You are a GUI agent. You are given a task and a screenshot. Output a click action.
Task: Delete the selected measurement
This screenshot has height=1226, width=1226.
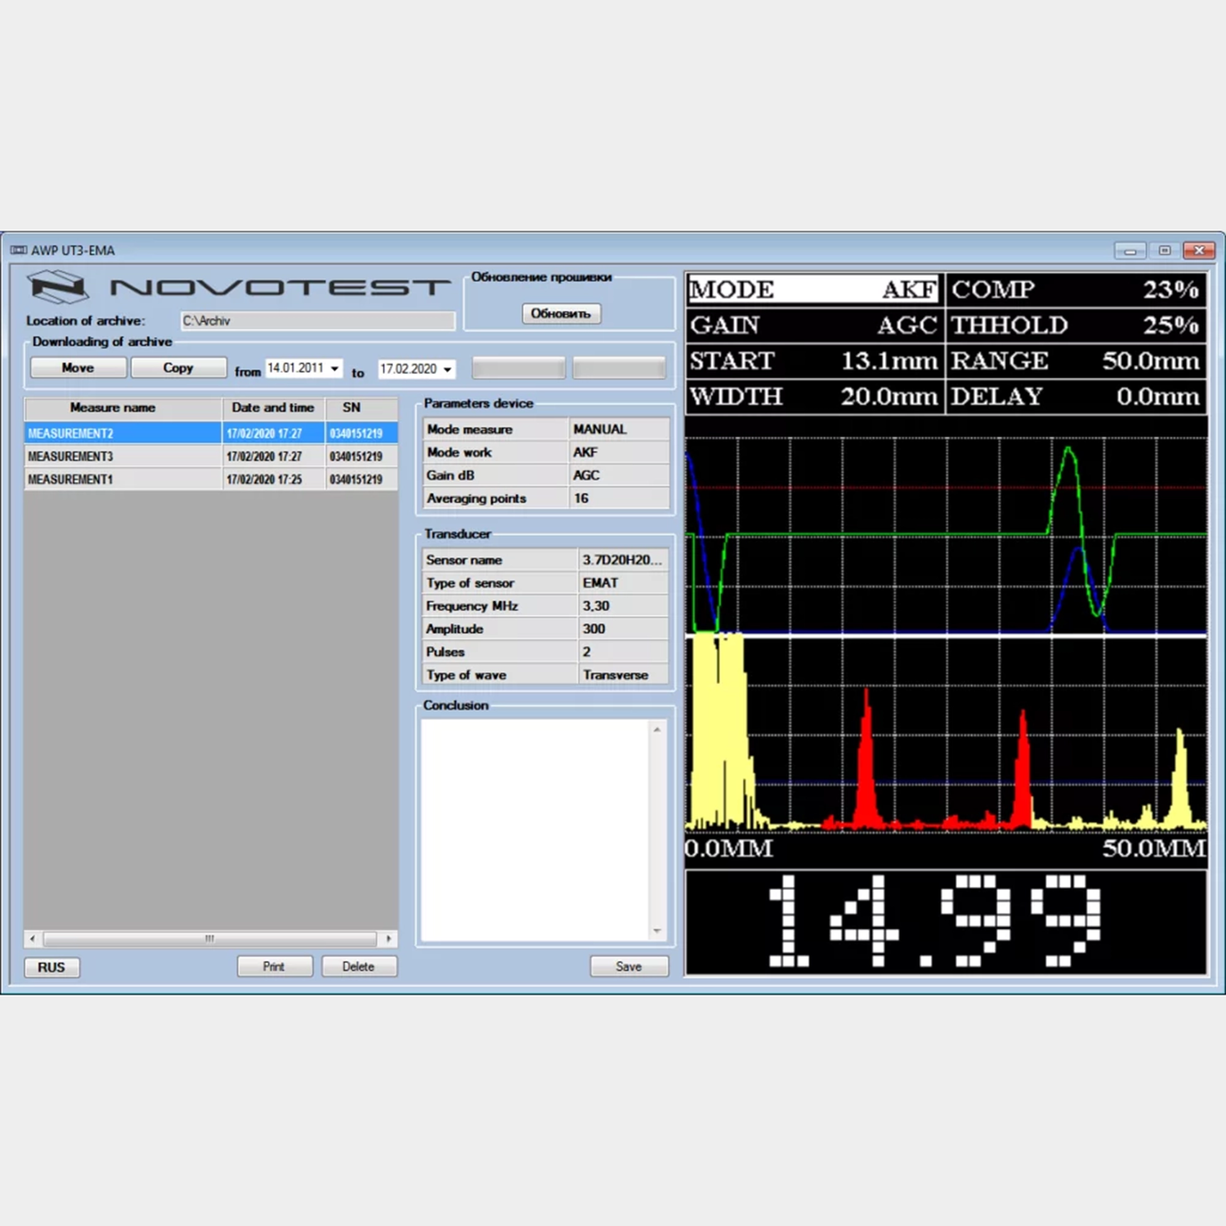pos(360,966)
